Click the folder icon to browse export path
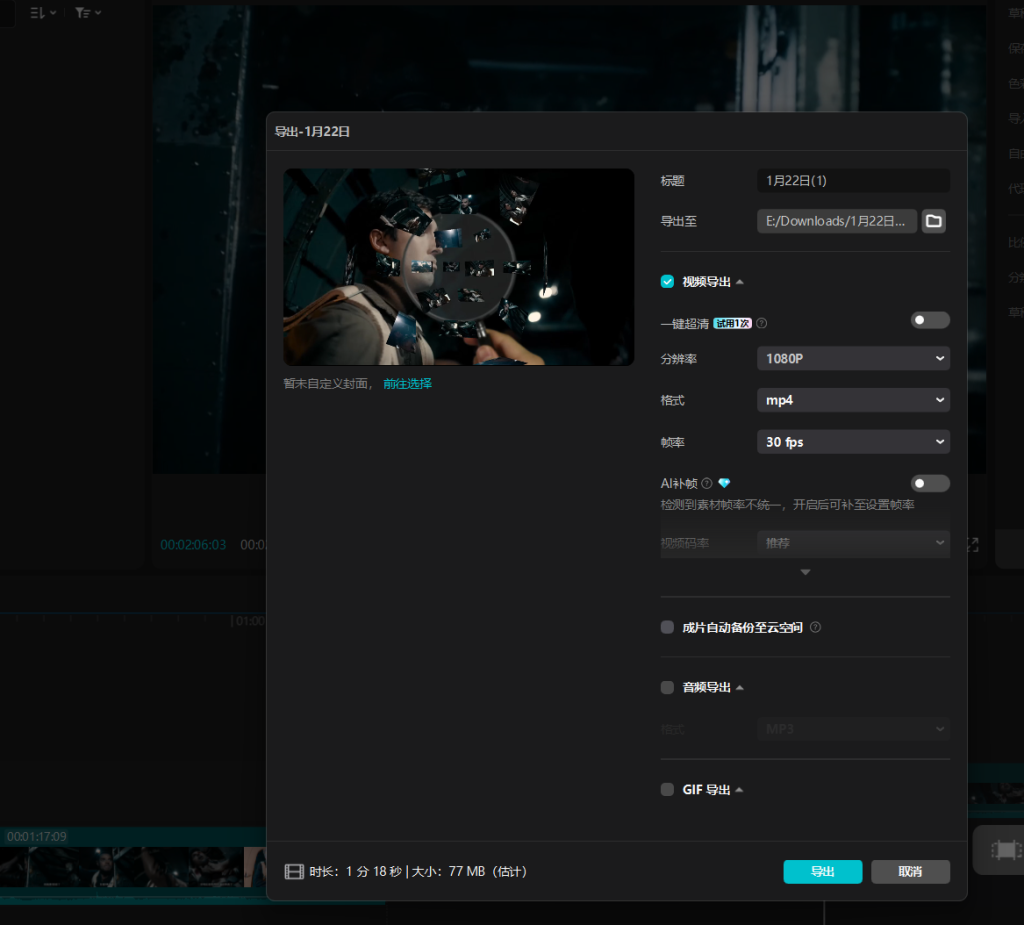The image size is (1024, 925). [934, 221]
